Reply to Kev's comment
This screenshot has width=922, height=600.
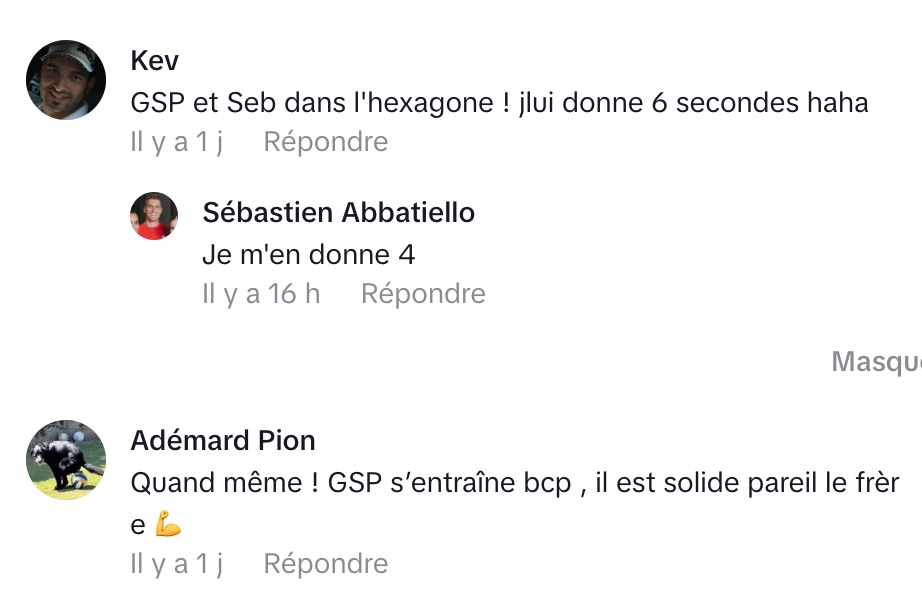tap(325, 142)
